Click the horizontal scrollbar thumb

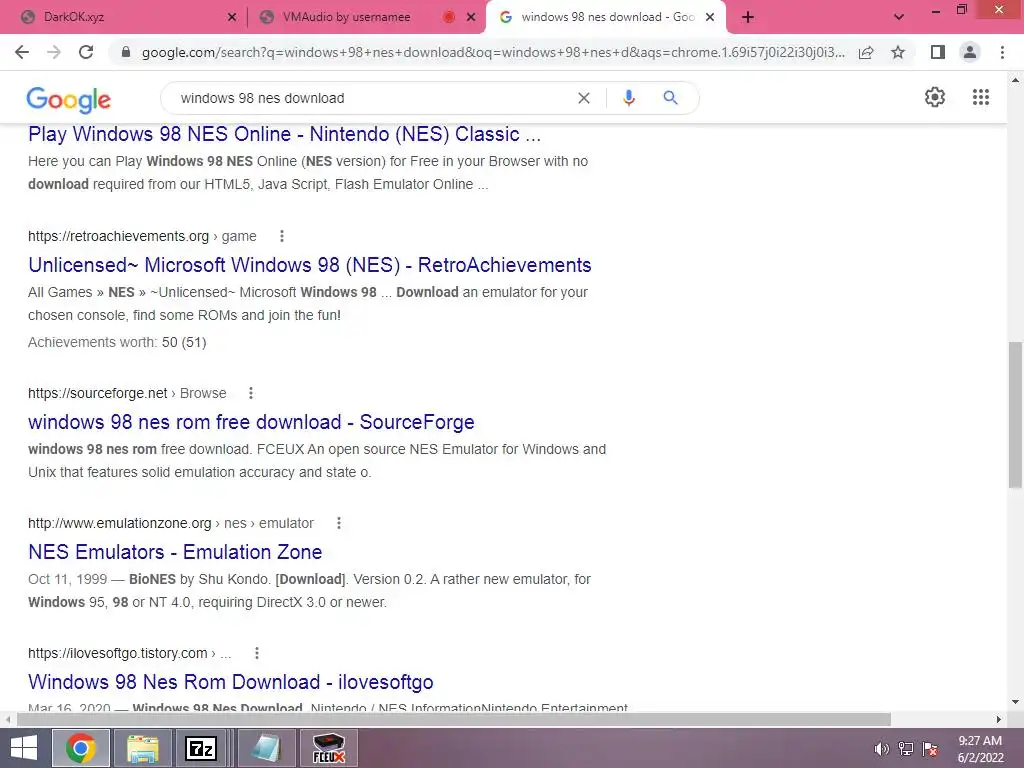point(454,719)
